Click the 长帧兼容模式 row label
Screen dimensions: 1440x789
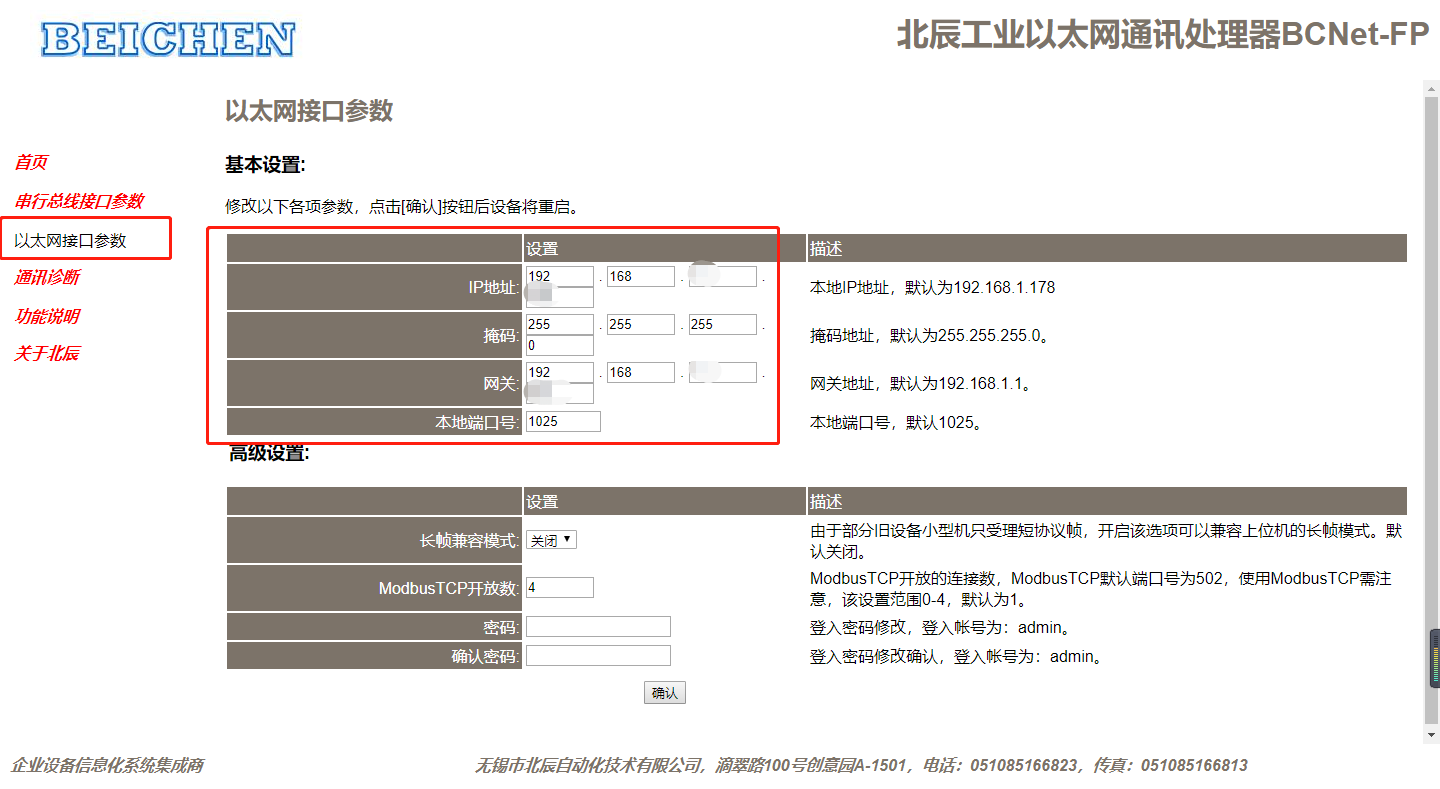pyautogui.click(x=470, y=541)
